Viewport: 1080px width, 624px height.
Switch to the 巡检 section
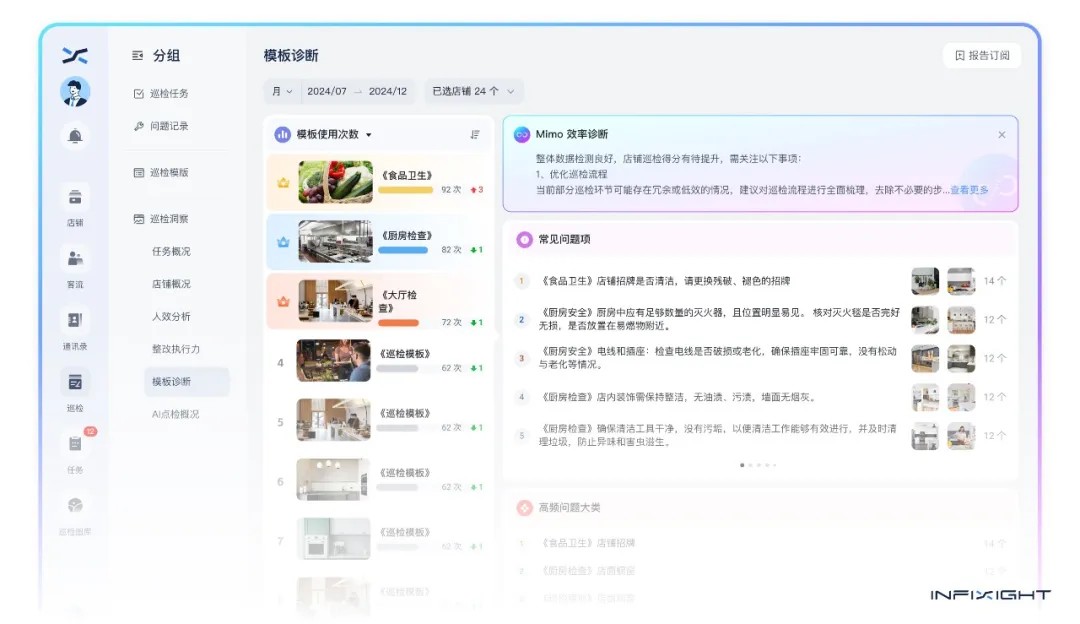[x=75, y=391]
